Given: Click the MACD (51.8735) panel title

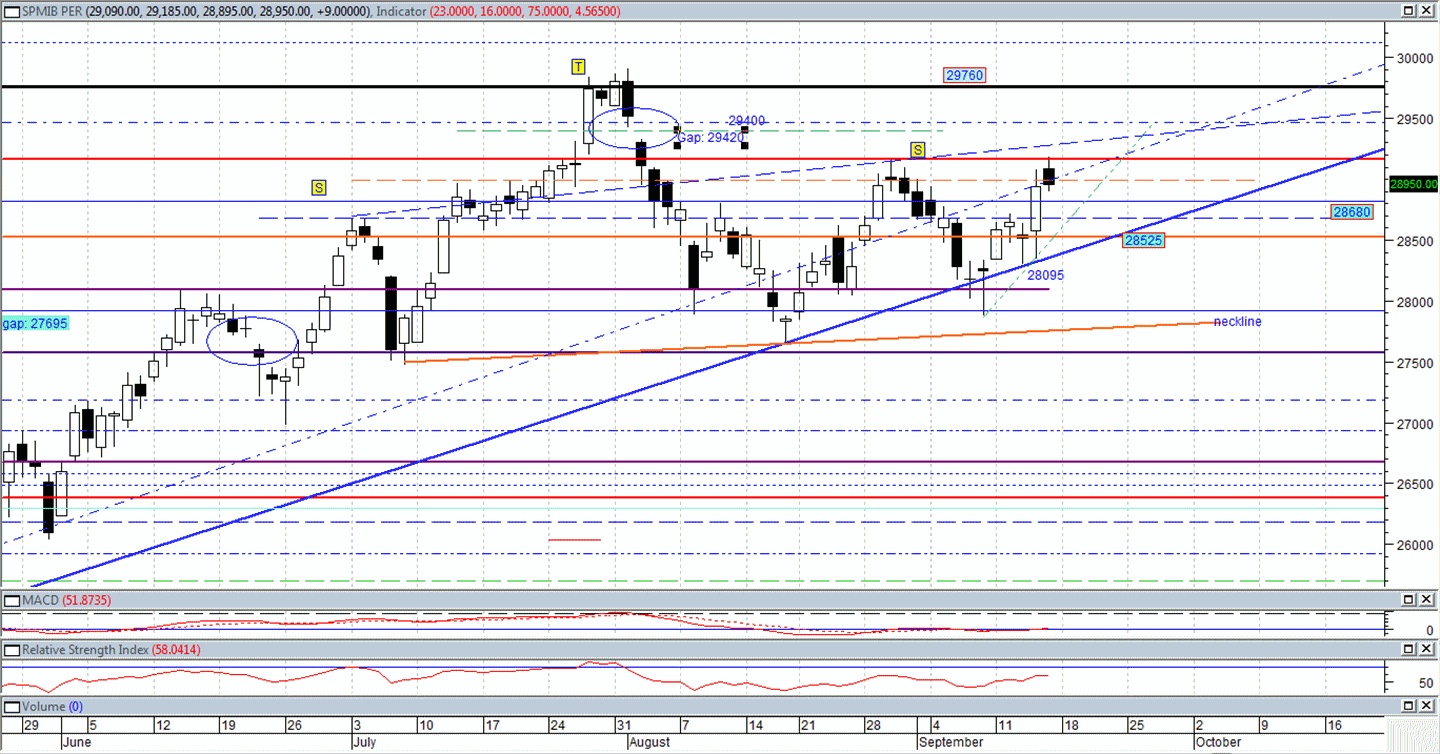Looking at the screenshot, I should point(66,600).
